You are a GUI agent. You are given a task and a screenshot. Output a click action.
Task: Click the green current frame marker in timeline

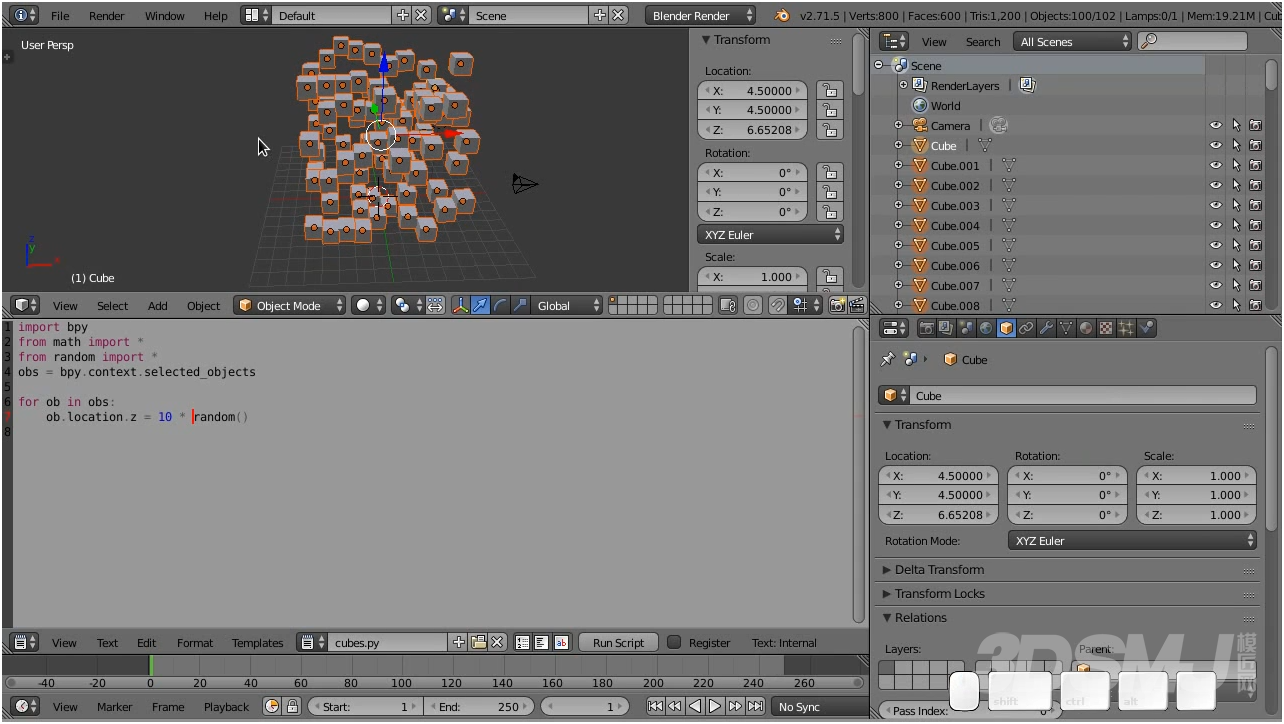point(151,665)
